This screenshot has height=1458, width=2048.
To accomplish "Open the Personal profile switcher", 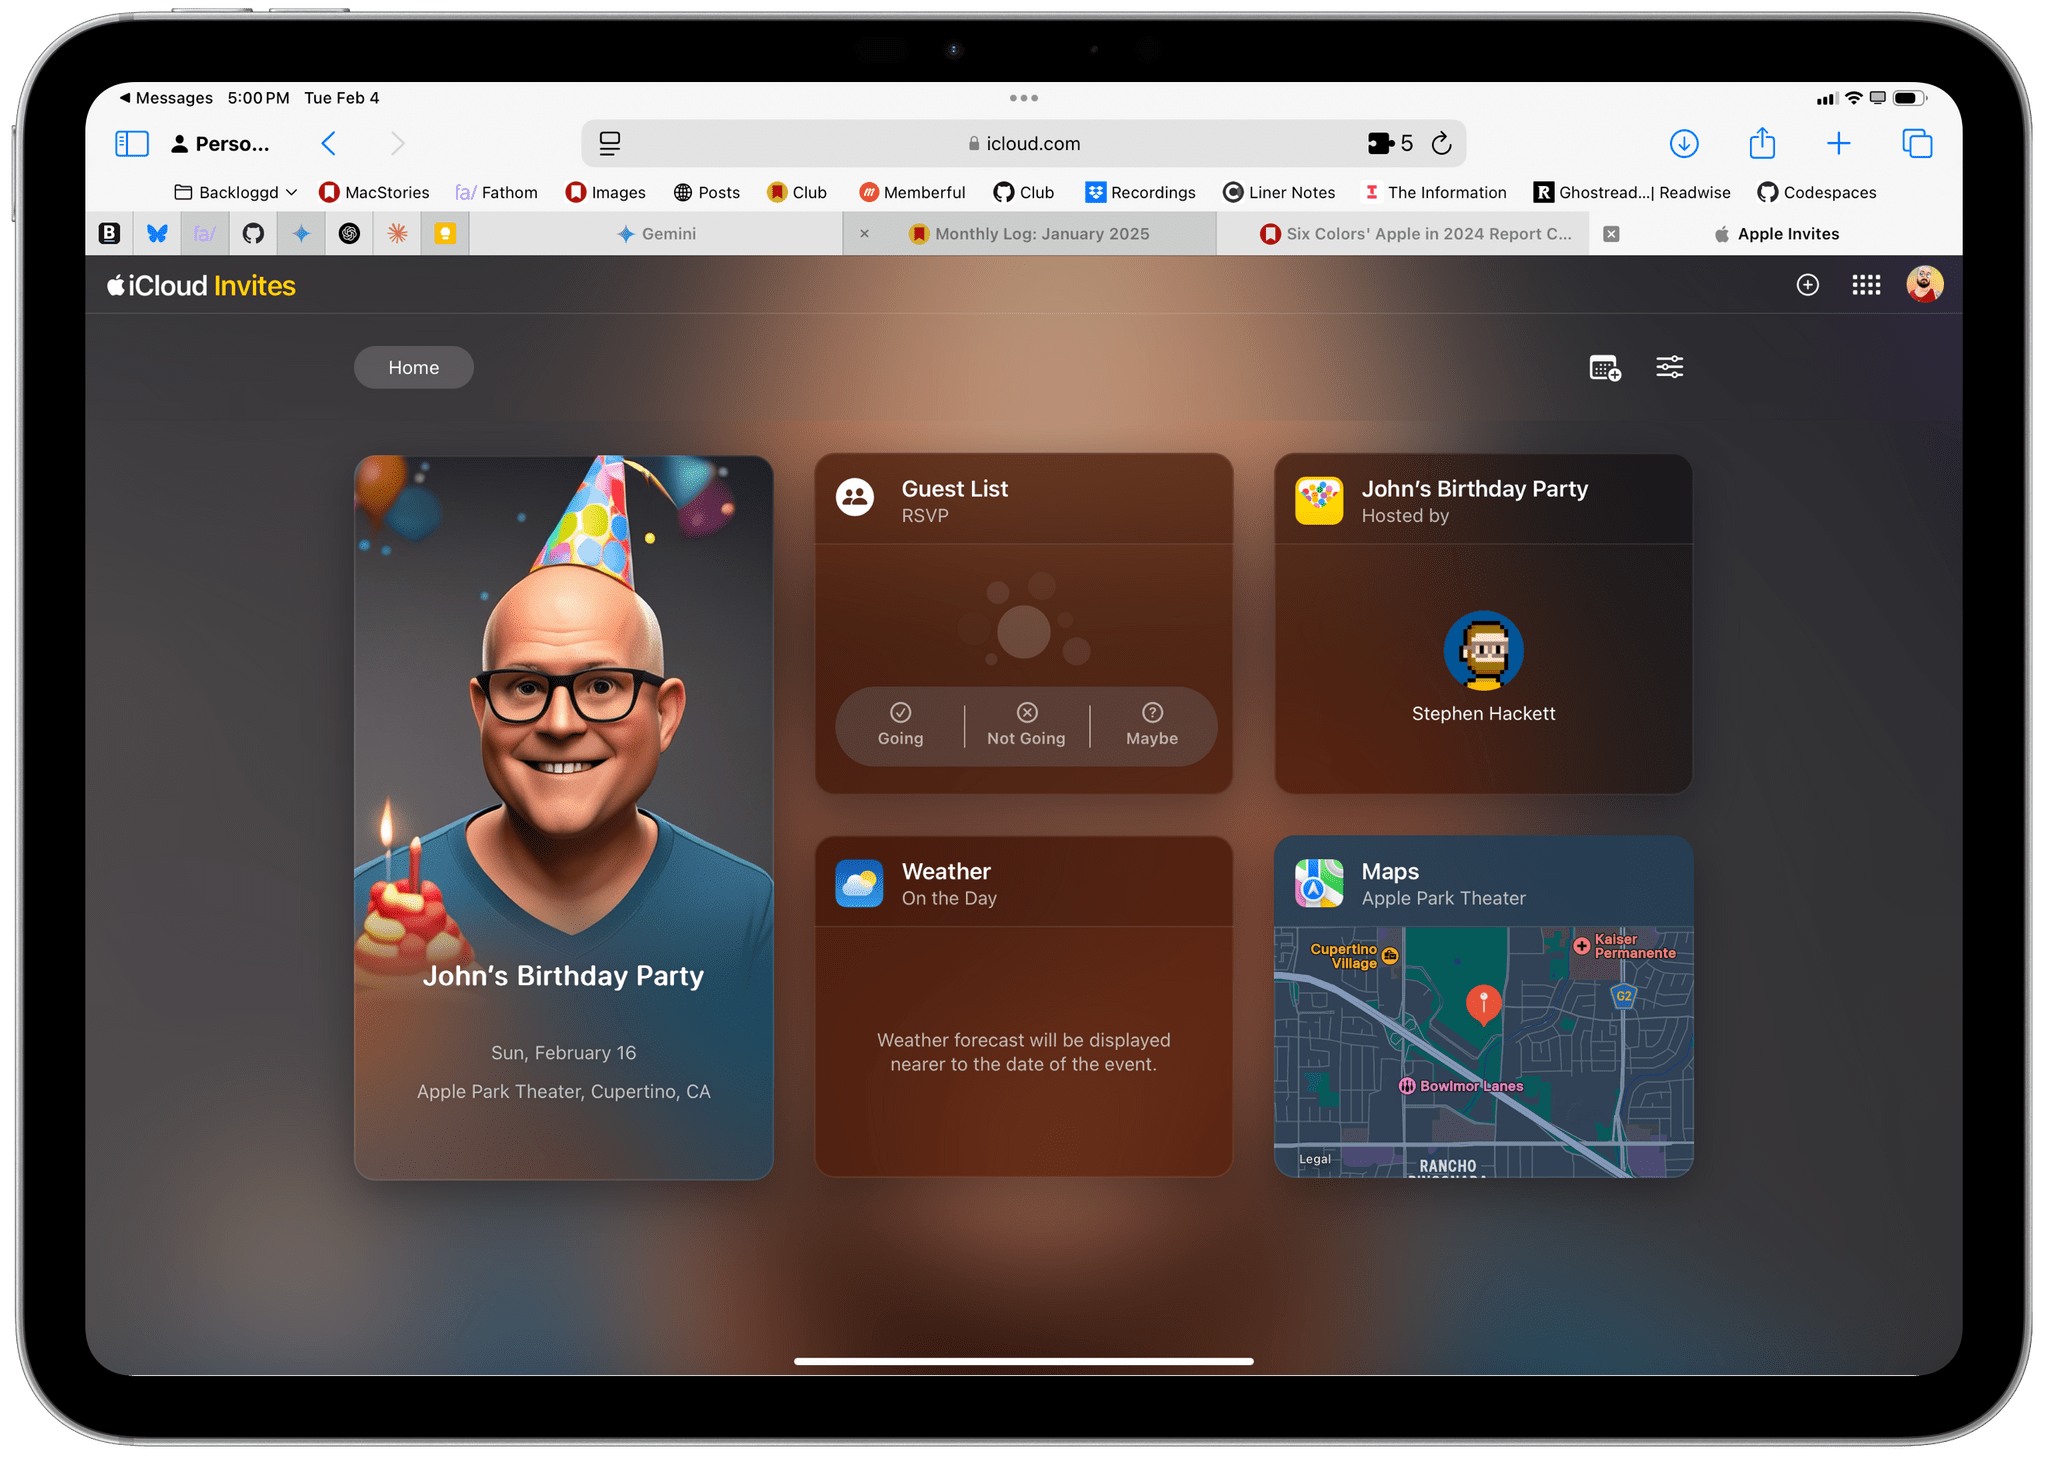I will (x=220, y=144).
